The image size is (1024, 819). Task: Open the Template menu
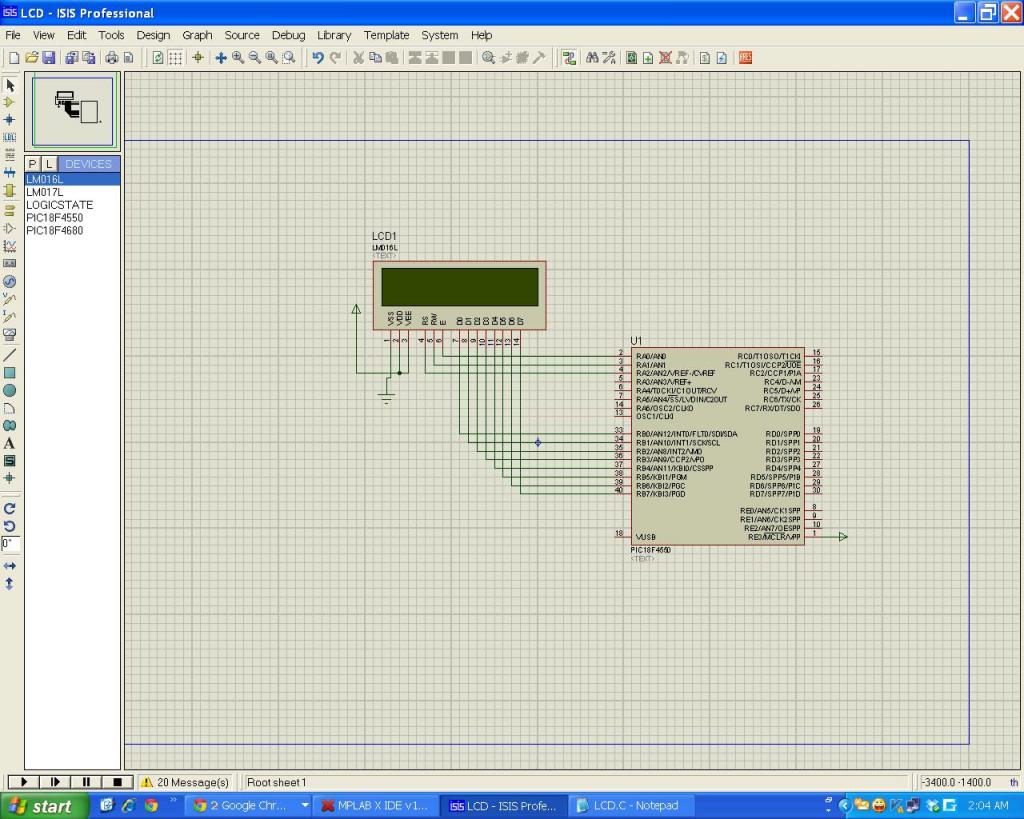click(386, 35)
